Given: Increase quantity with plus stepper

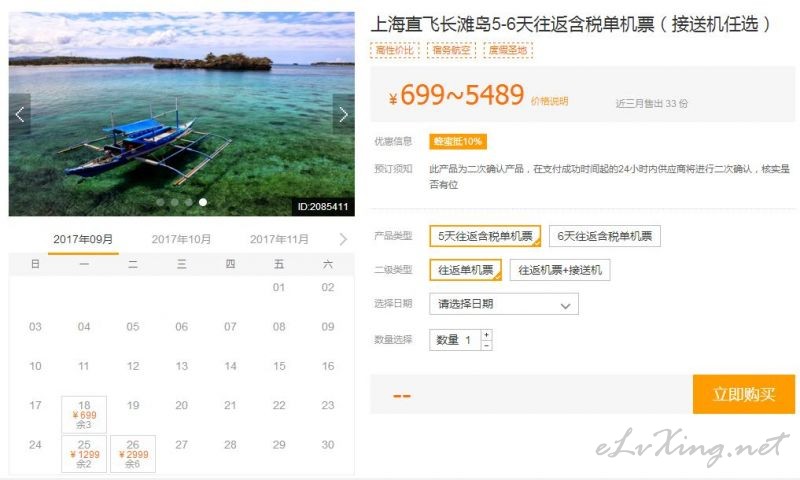Looking at the screenshot, I should pyautogui.click(x=487, y=335).
